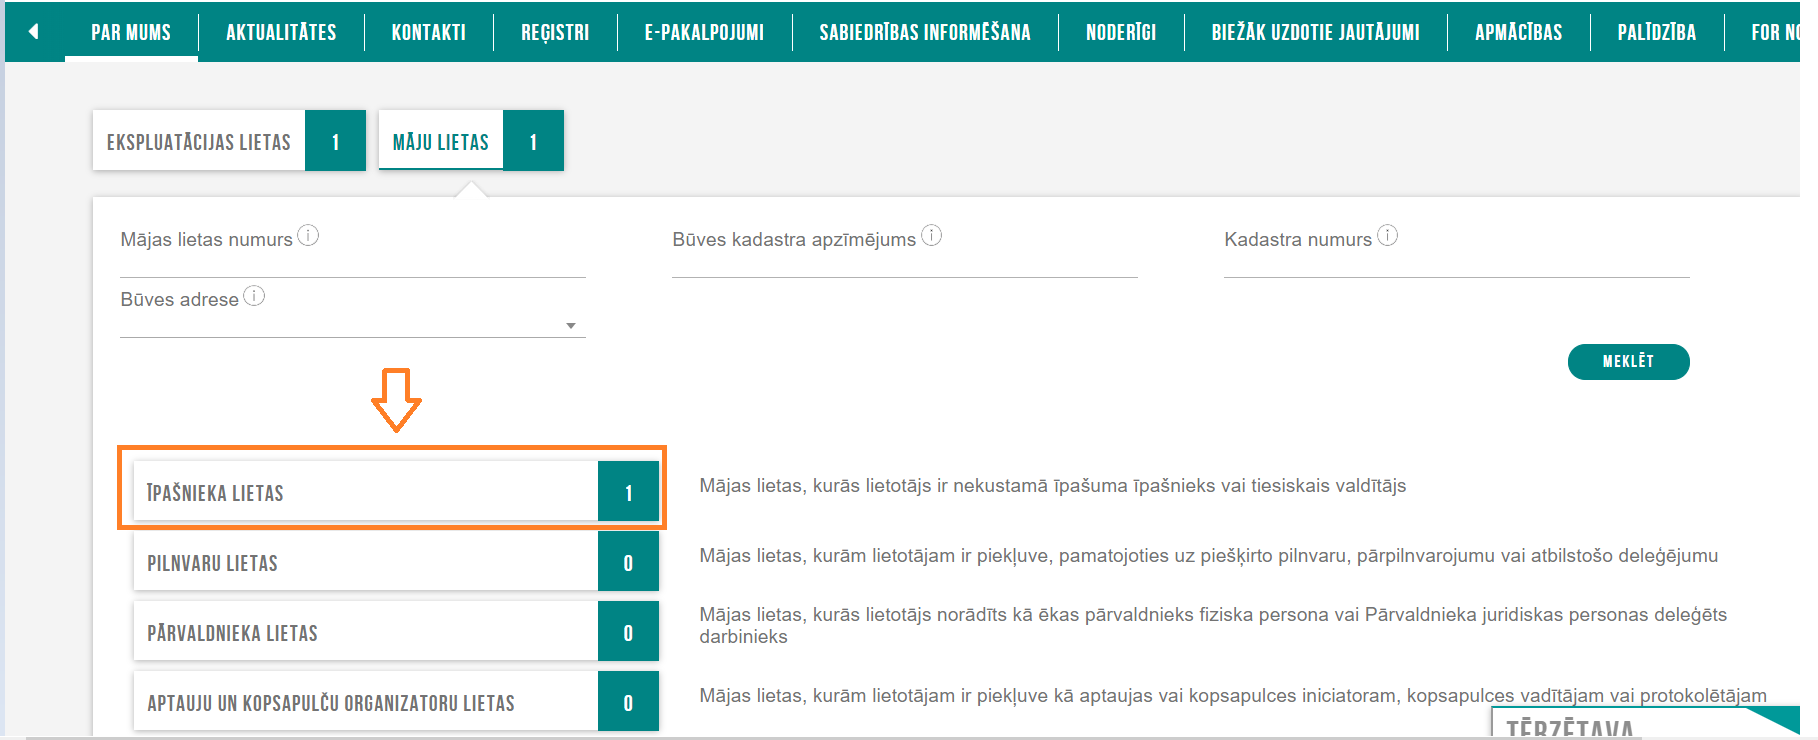The width and height of the screenshot is (1818, 740).
Task: Expand the Būves adrese dropdown
Action: pyautogui.click(x=570, y=326)
